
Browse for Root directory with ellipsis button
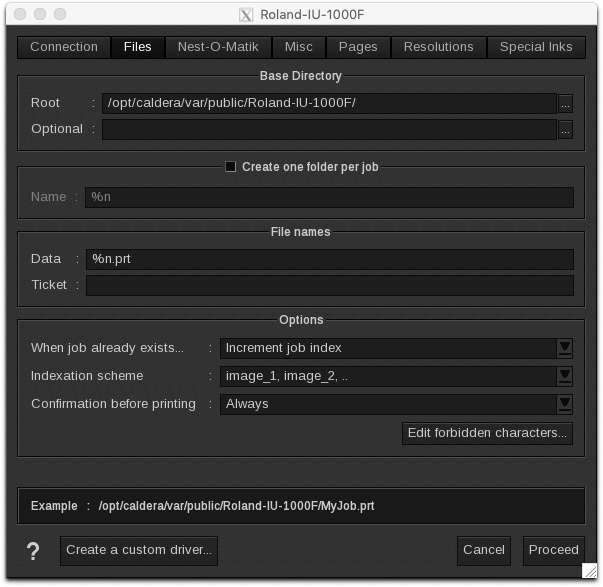(565, 104)
